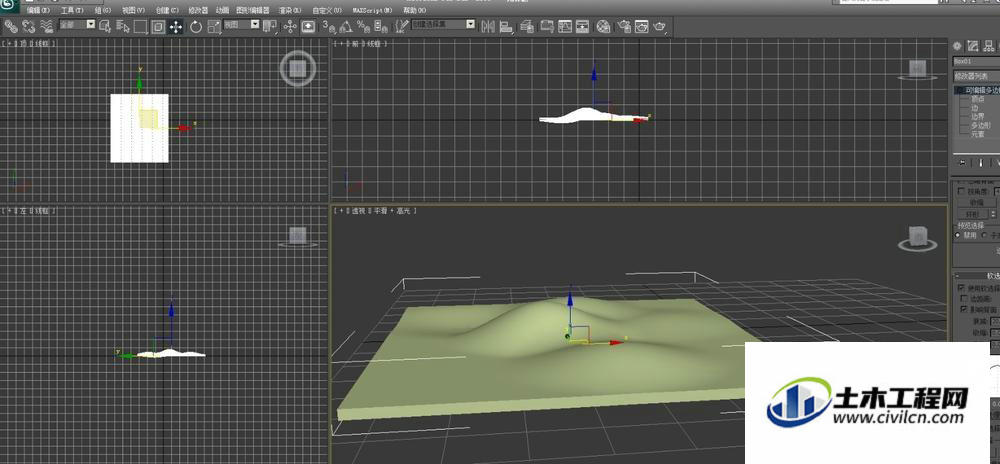The image size is (1000, 464).
Task: Open the 帮助(H) menu
Action: tap(415, 10)
